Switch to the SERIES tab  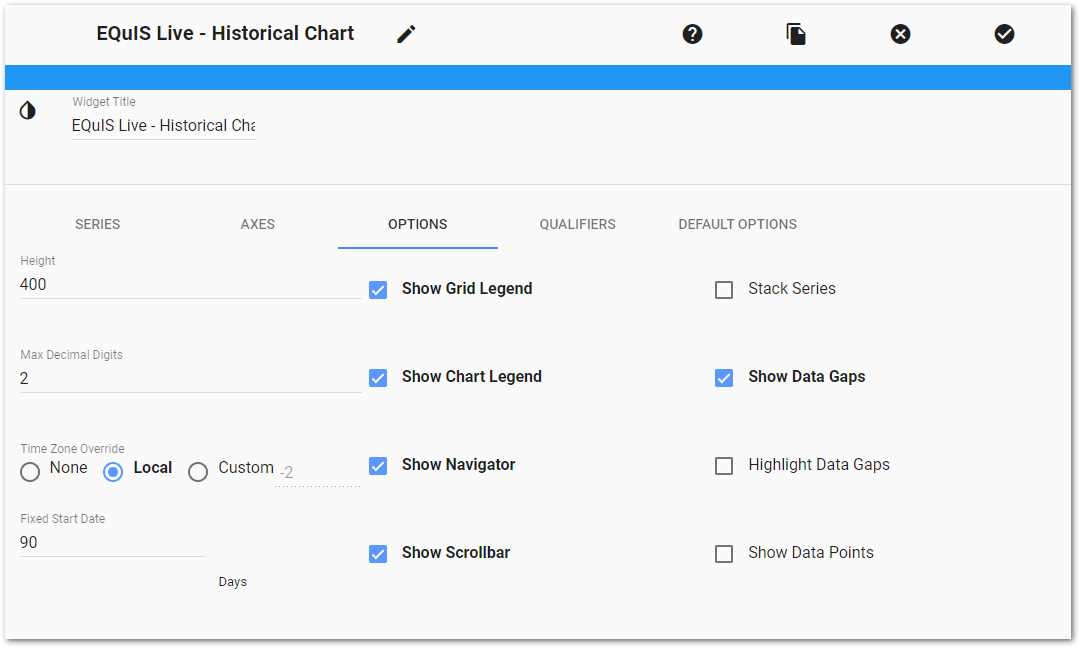[97, 224]
